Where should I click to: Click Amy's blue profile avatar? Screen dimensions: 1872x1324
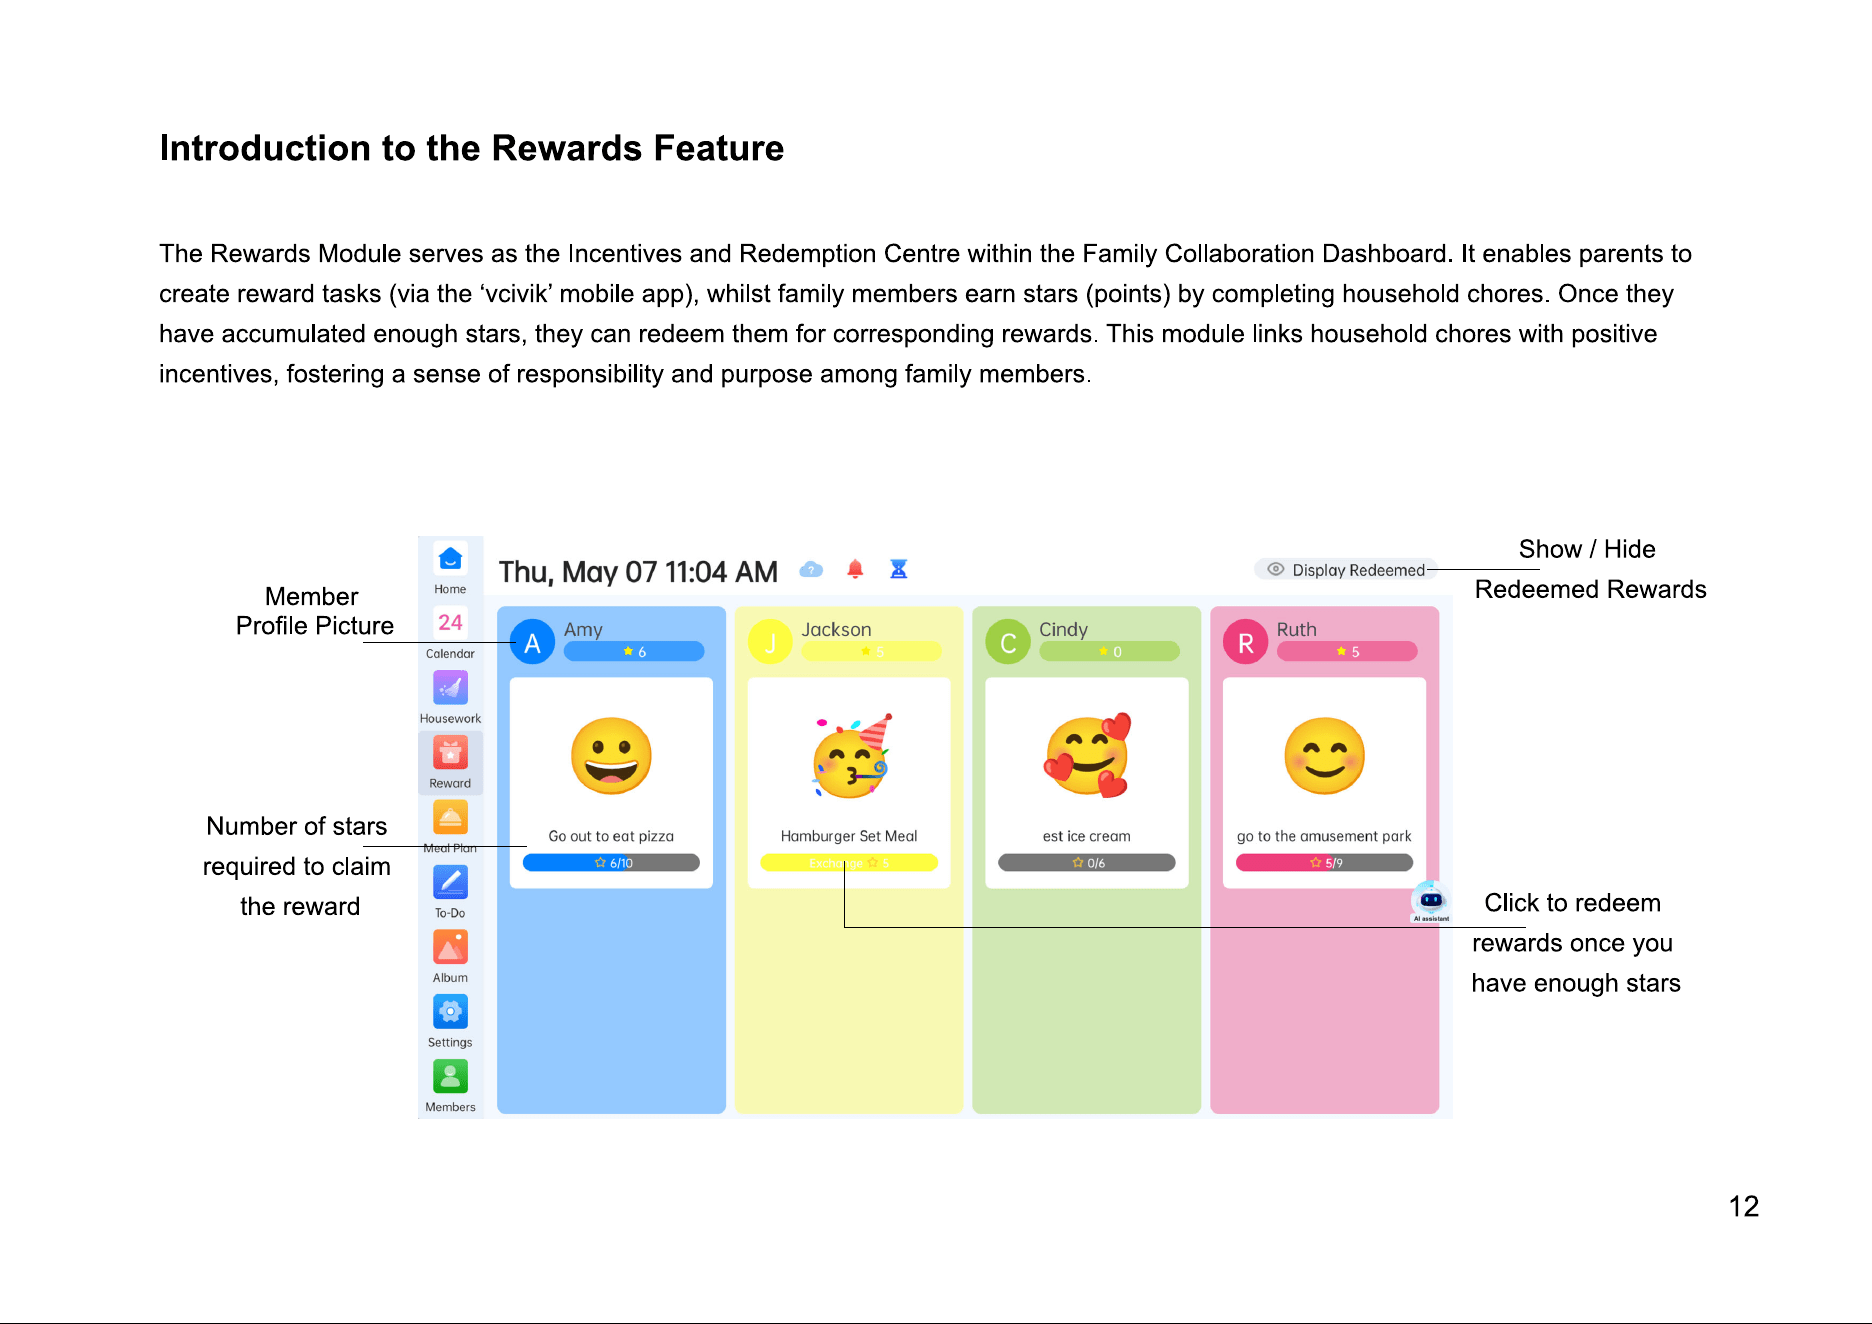pyautogui.click(x=533, y=643)
